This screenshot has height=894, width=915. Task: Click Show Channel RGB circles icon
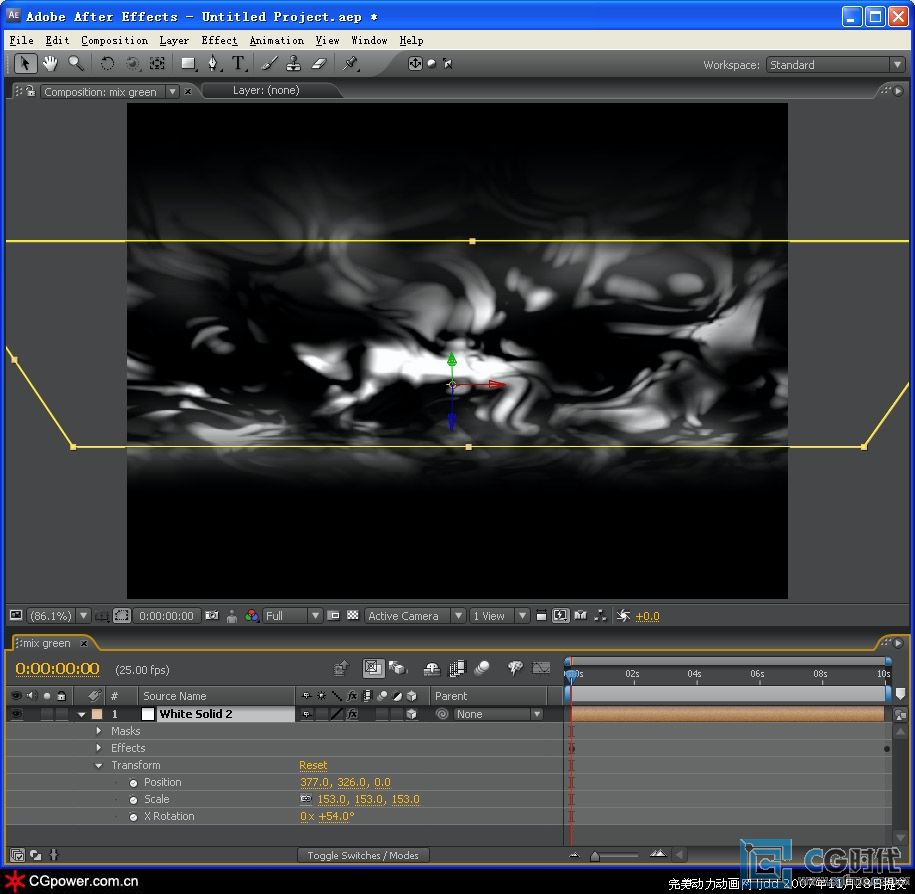(252, 616)
